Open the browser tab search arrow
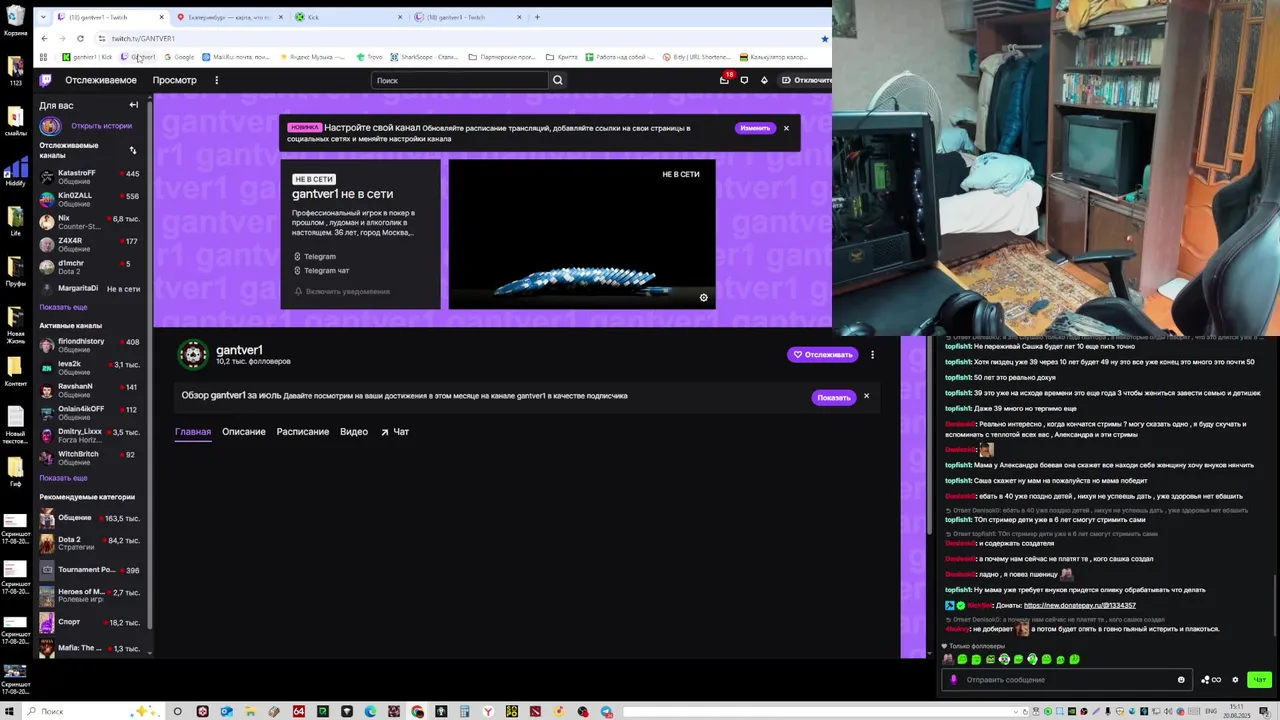The width and height of the screenshot is (1280, 720). pyautogui.click(x=42, y=17)
